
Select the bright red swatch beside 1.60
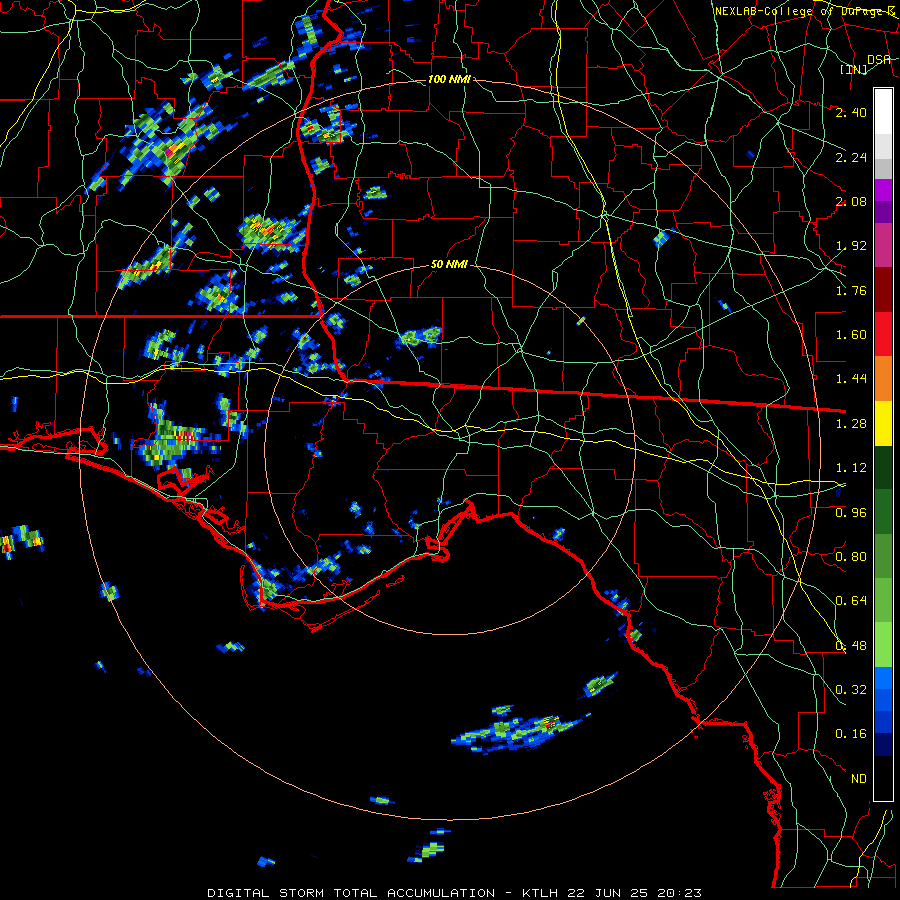883,334
